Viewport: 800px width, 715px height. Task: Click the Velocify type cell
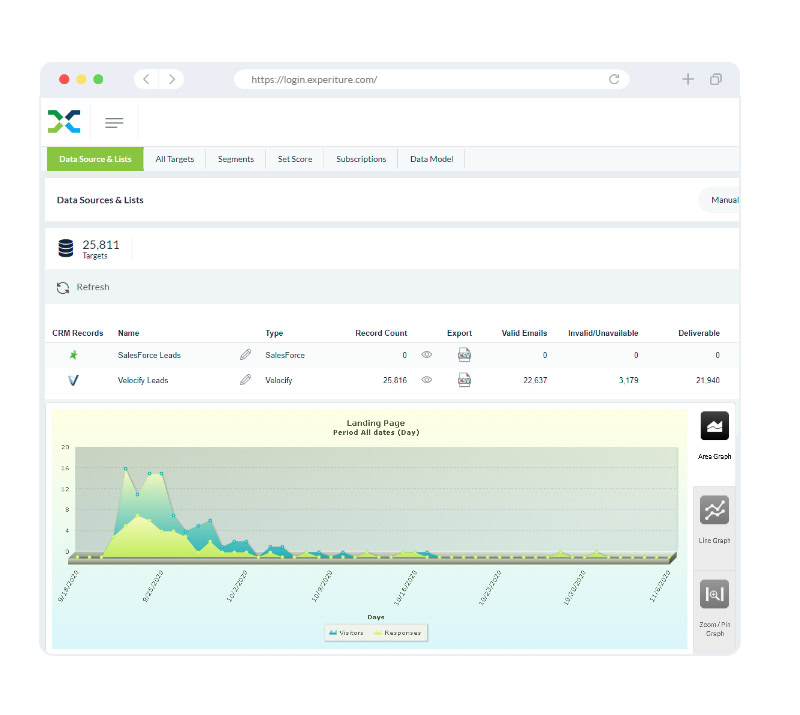(x=279, y=380)
